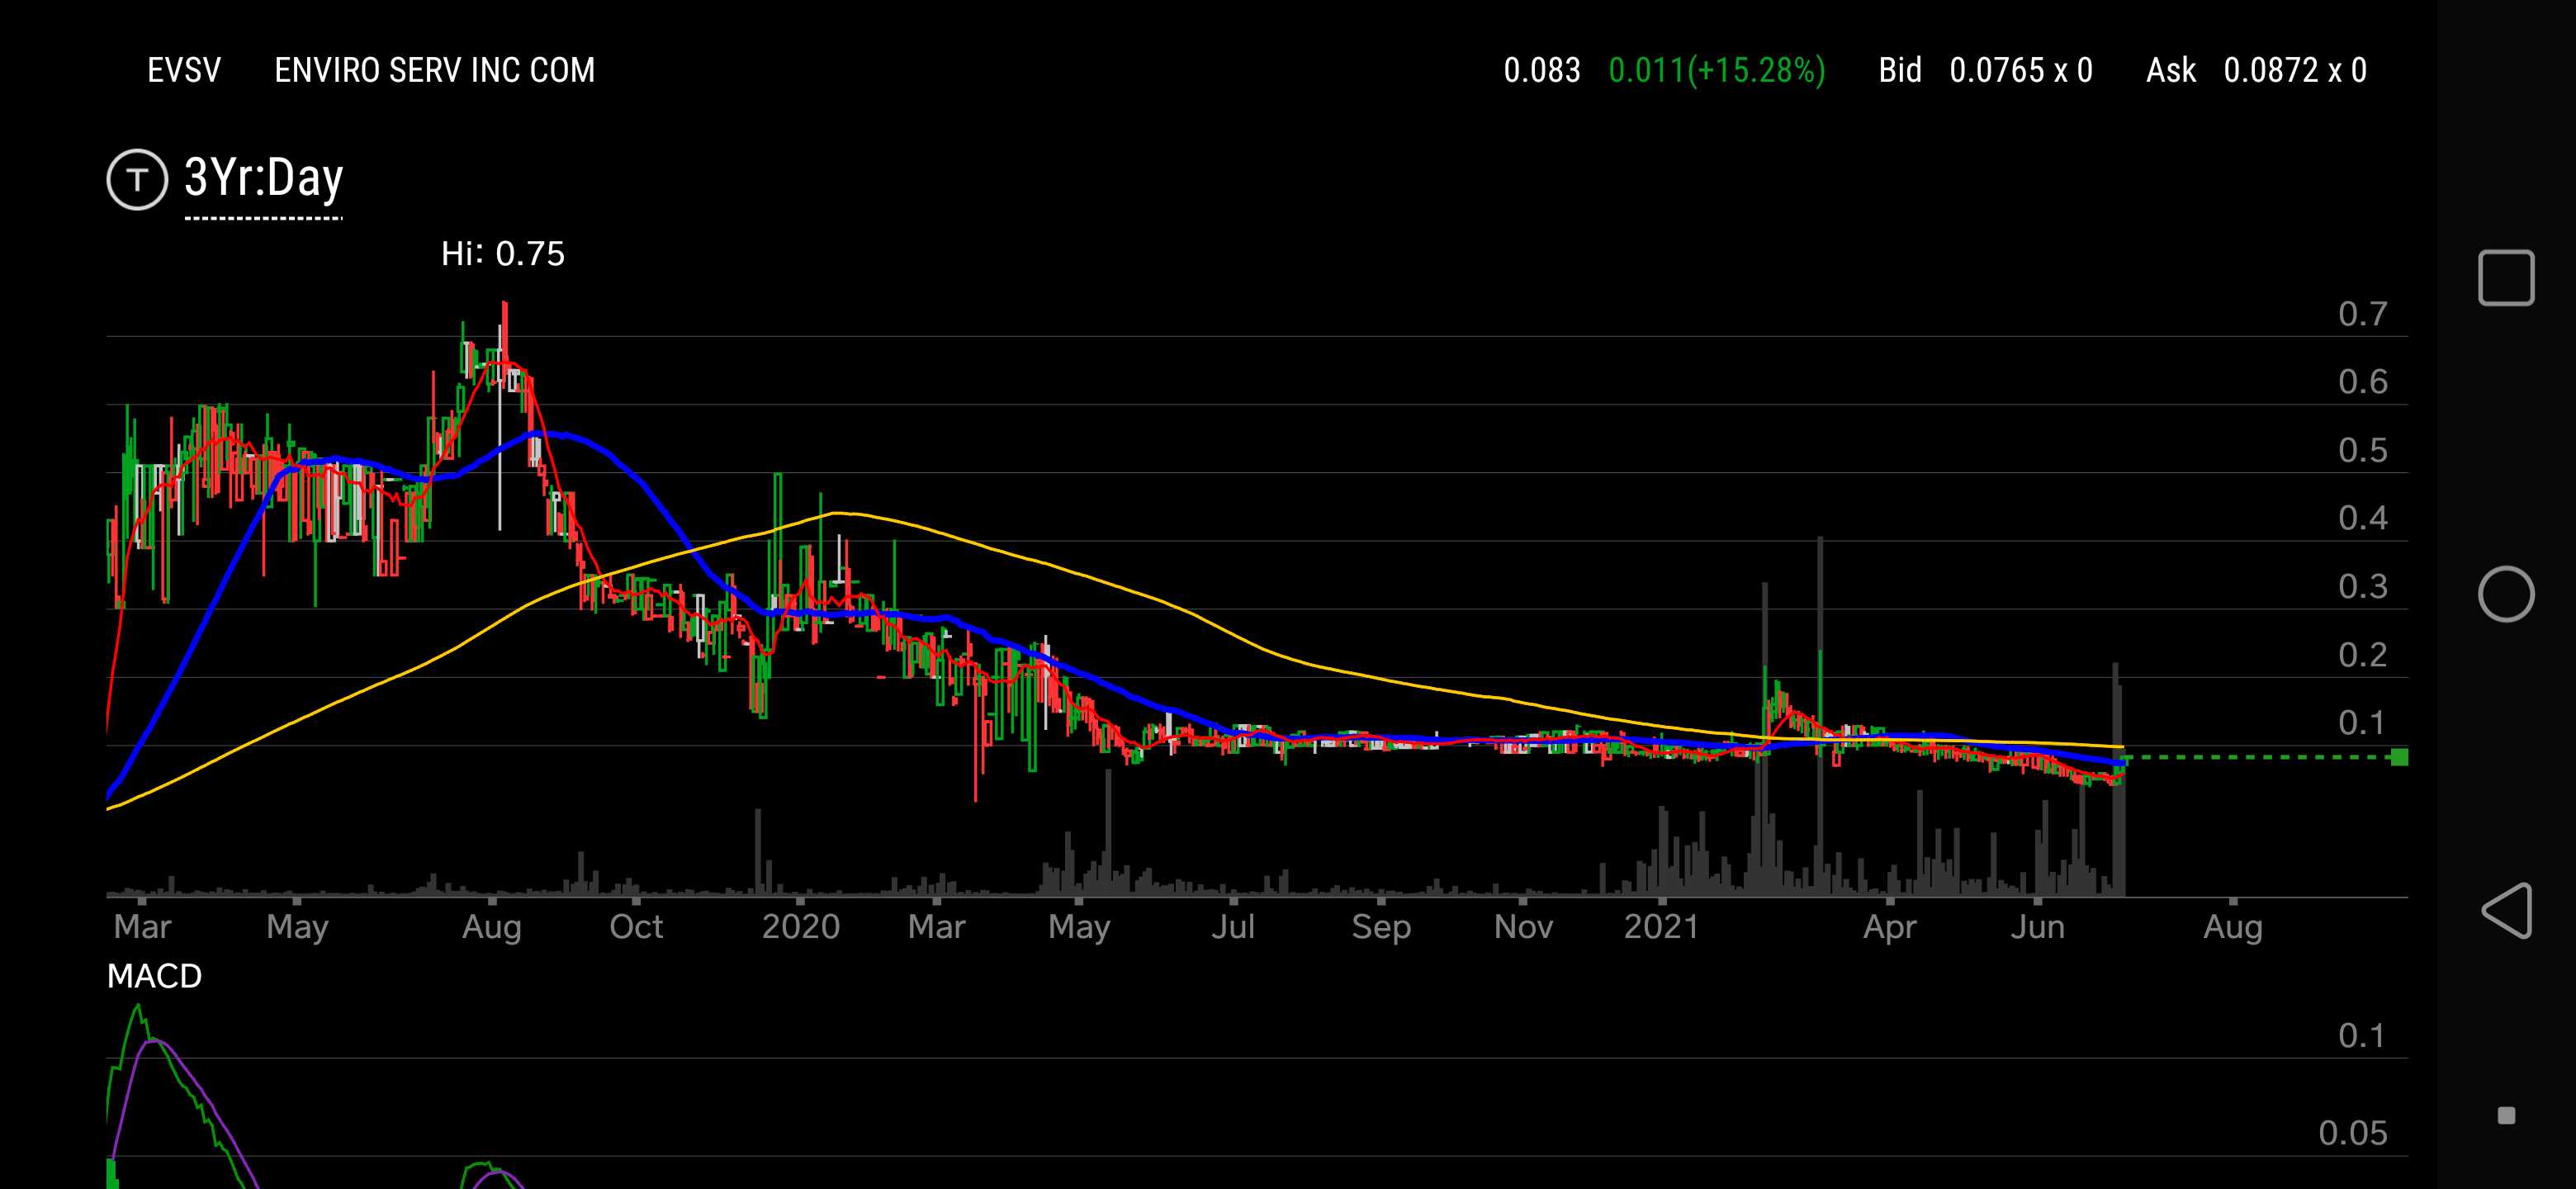The height and width of the screenshot is (1189, 2576).
Task: Tap the Jun date axis label
Action: coord(2038,927)
